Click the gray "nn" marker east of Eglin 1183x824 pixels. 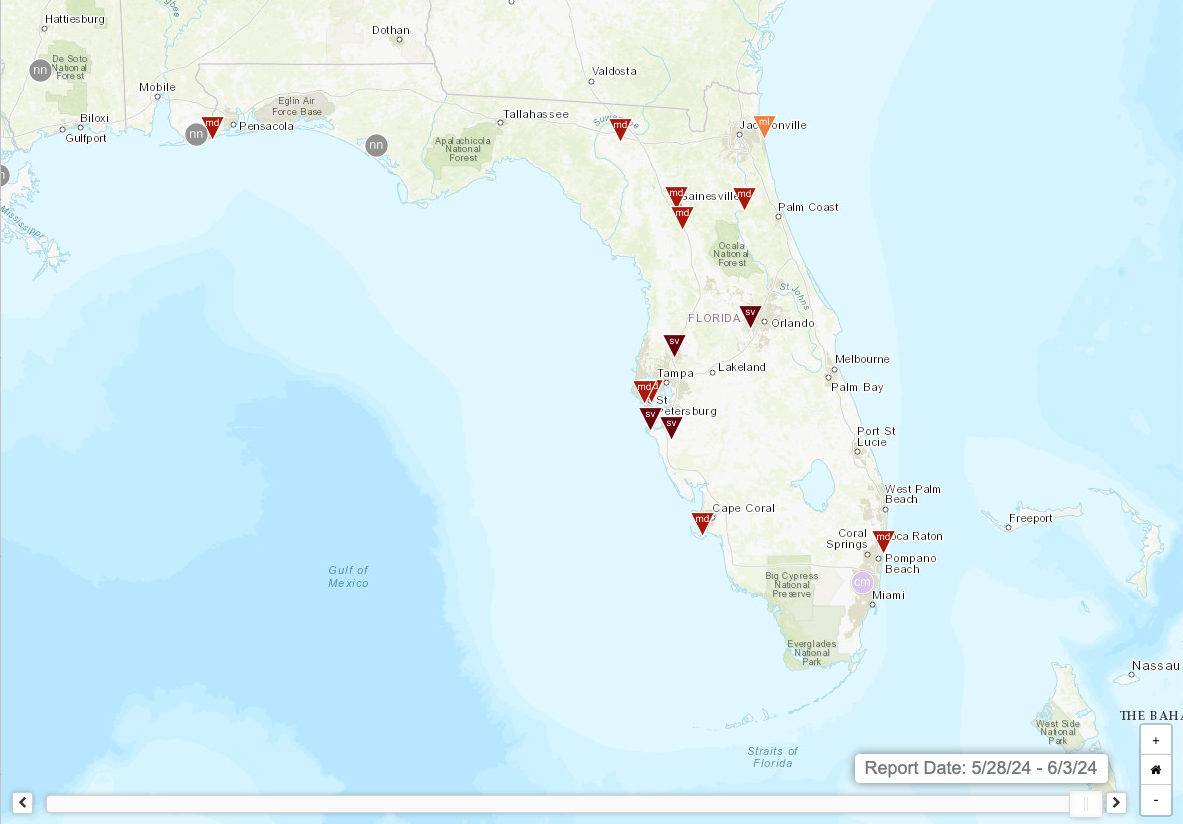375,144
